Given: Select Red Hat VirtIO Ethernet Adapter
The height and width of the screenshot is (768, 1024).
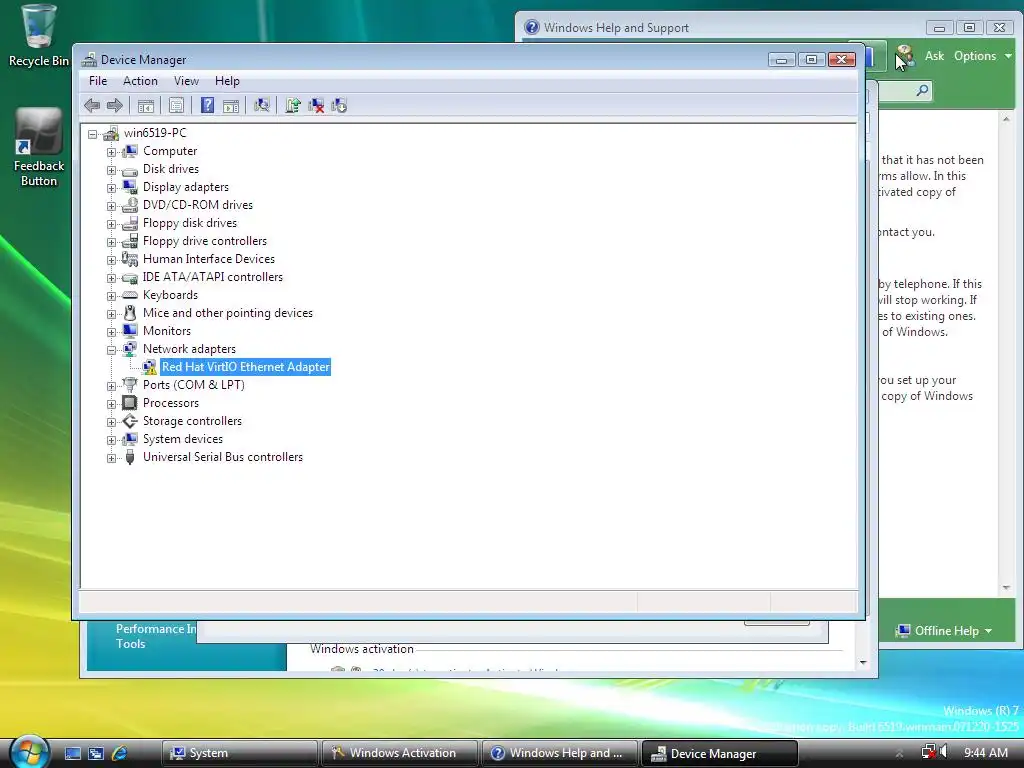Looking at the screenshot, I should 246,367.
